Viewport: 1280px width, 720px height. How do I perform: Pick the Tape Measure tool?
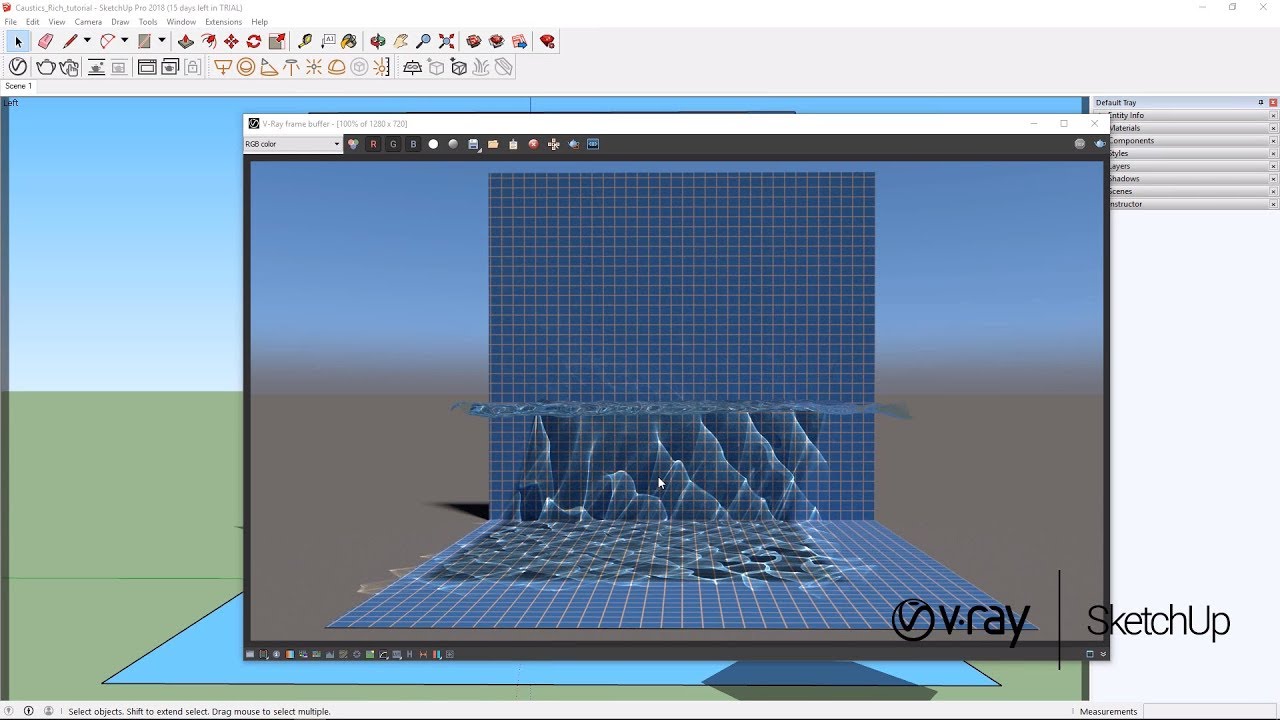pos(305,41)
